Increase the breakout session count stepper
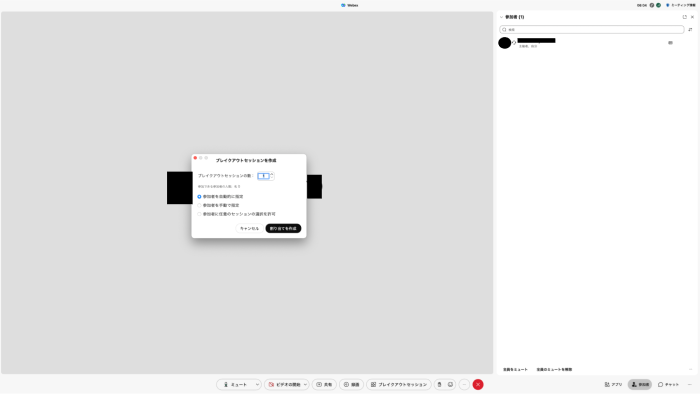The height and width of the screenshot is (394, 700). pos(272,174)
